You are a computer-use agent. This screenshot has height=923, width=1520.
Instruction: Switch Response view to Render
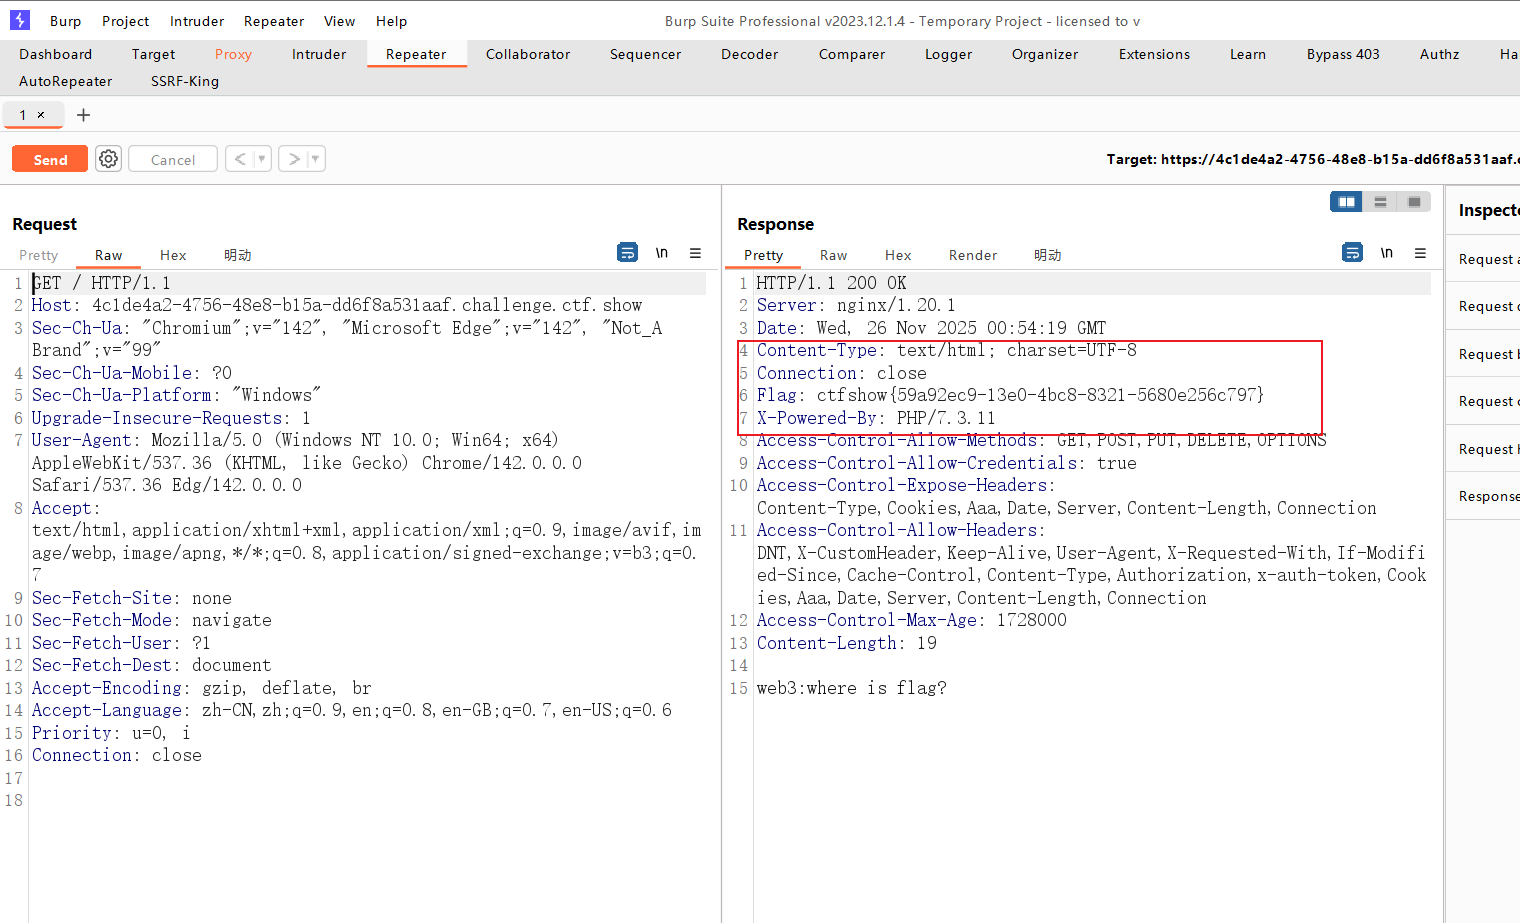click(973, 255)
